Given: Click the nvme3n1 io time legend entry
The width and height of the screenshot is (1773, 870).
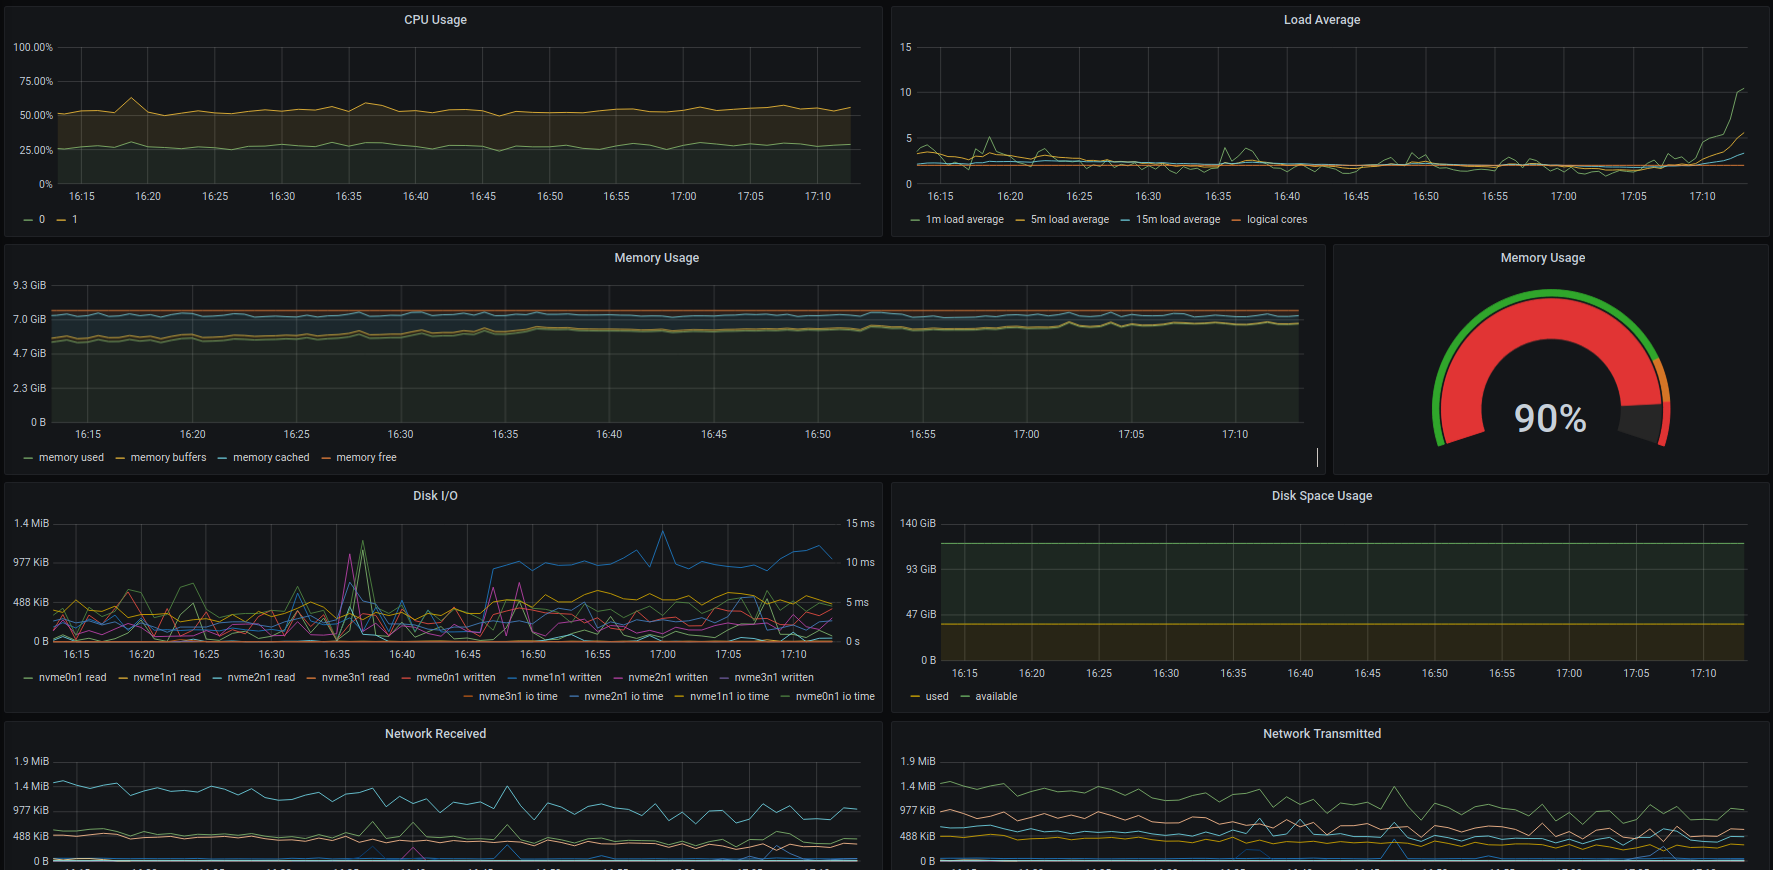Looking at the screenshot, I should tap(517, 697).
